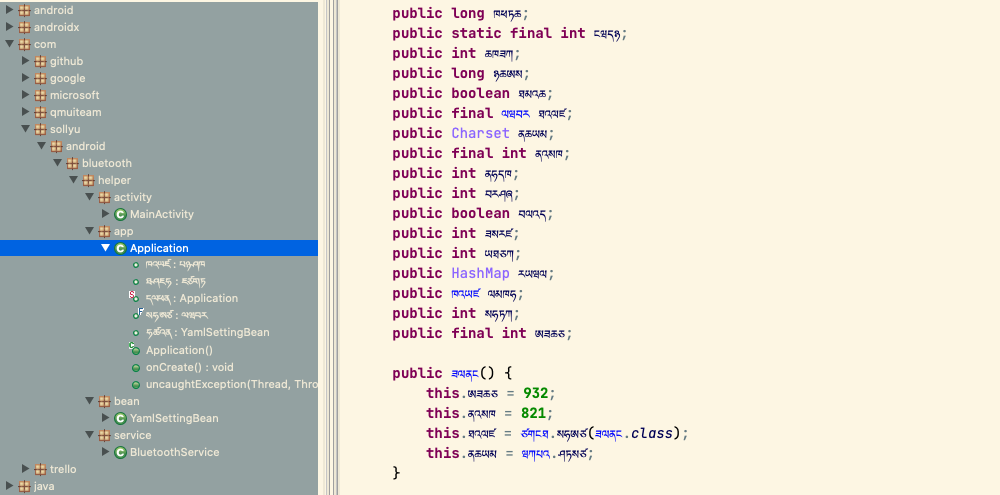Select the YamlSettingBean class entry

[x=174, y=418]
